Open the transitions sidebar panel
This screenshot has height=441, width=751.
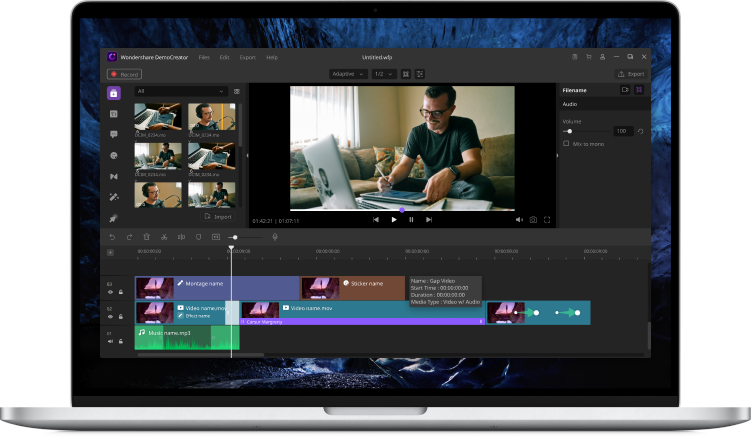pyautogui.click(x=114, y=177)
